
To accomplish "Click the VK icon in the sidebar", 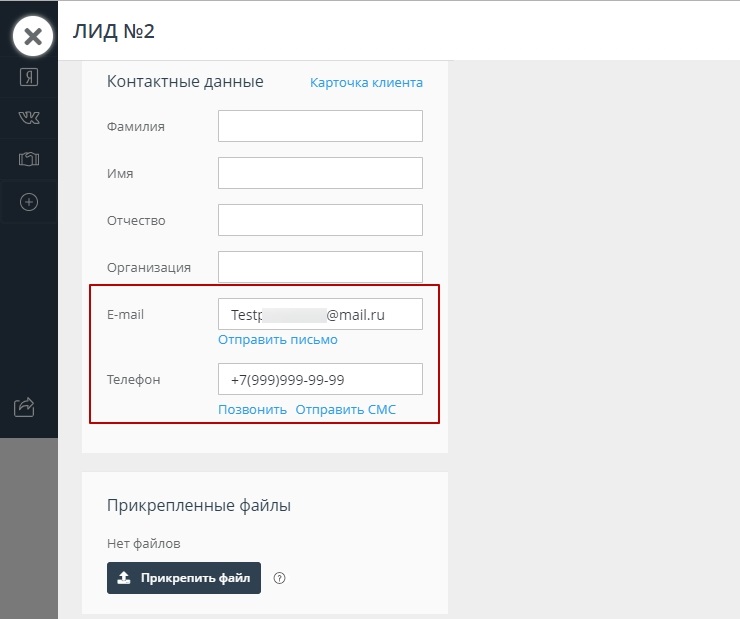I will (29, 118).
